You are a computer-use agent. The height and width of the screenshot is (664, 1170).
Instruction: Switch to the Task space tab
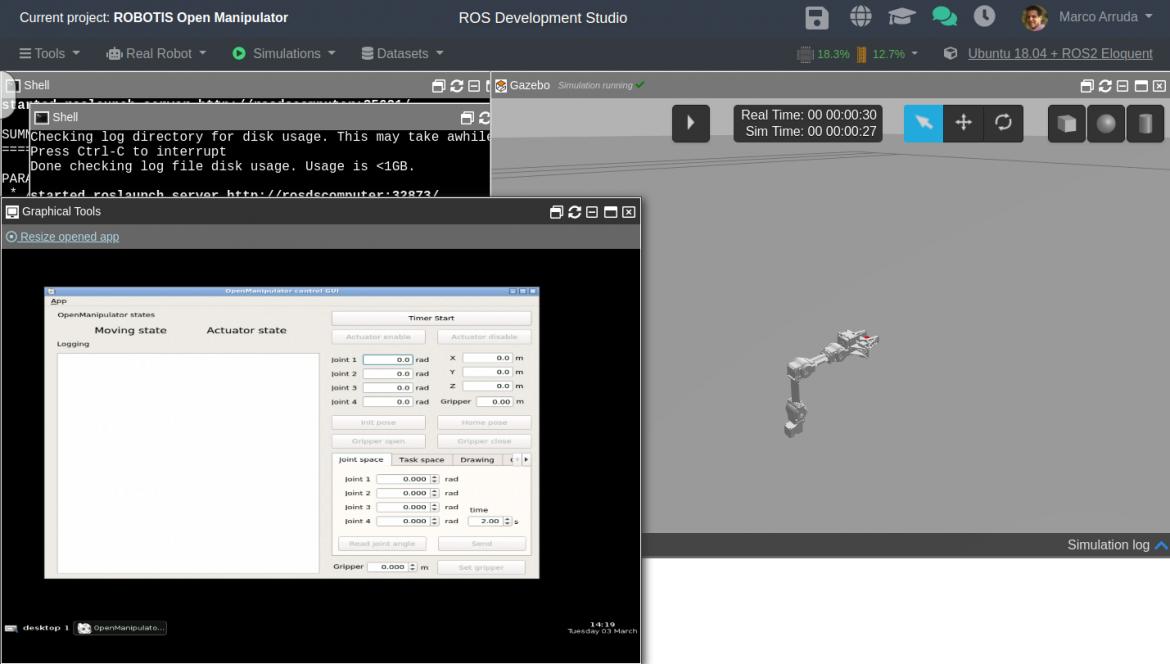[422, 460]
